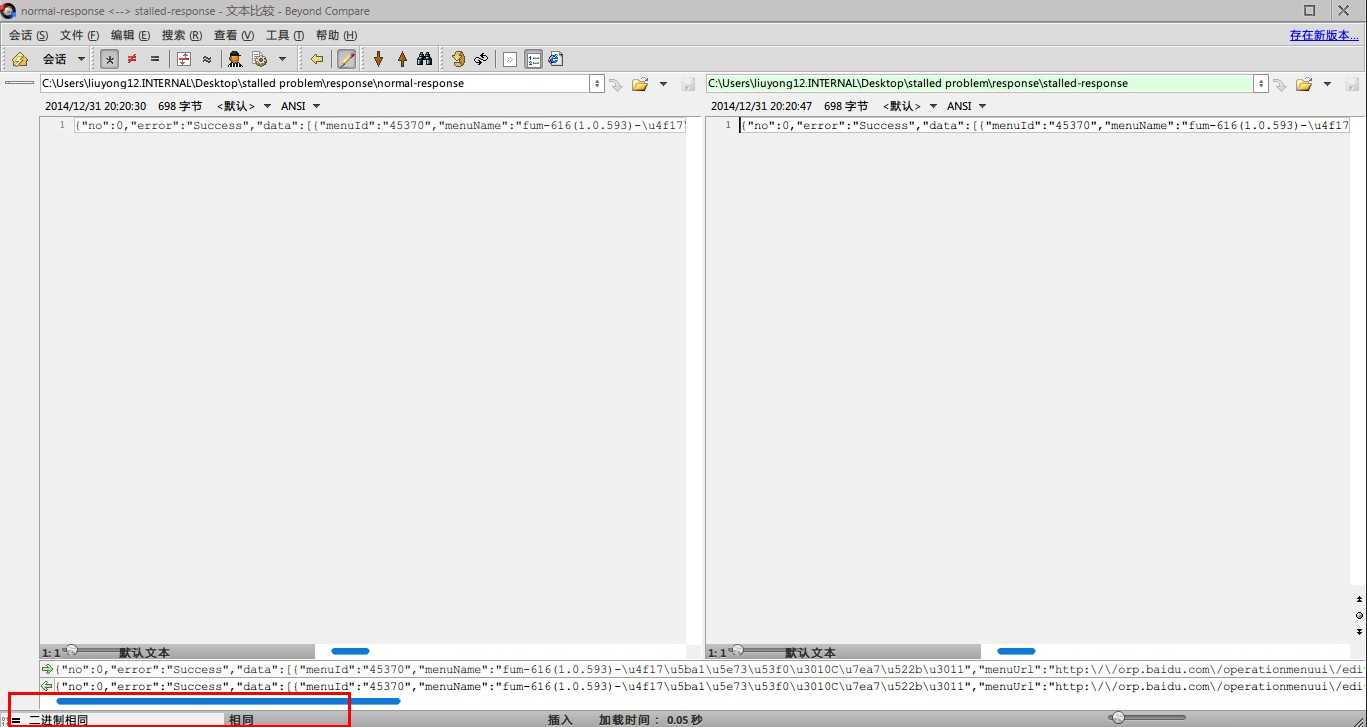Screen dimensions: 1367x727
Task: Open the 会话 toolbar dropdown
Action: pos(82,59)
